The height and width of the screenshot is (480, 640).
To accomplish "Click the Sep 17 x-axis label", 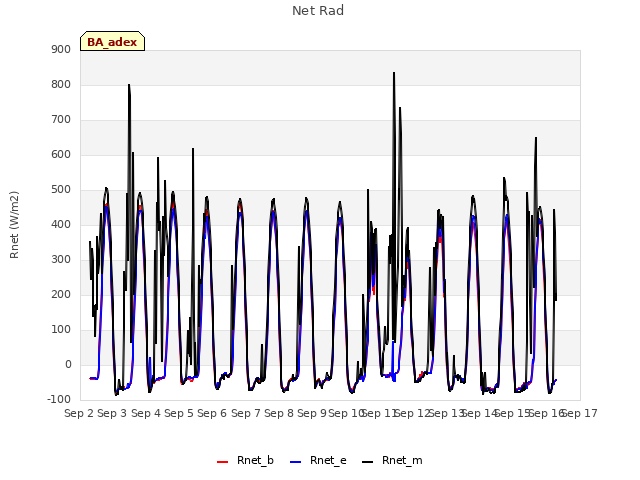I will 579,413.
